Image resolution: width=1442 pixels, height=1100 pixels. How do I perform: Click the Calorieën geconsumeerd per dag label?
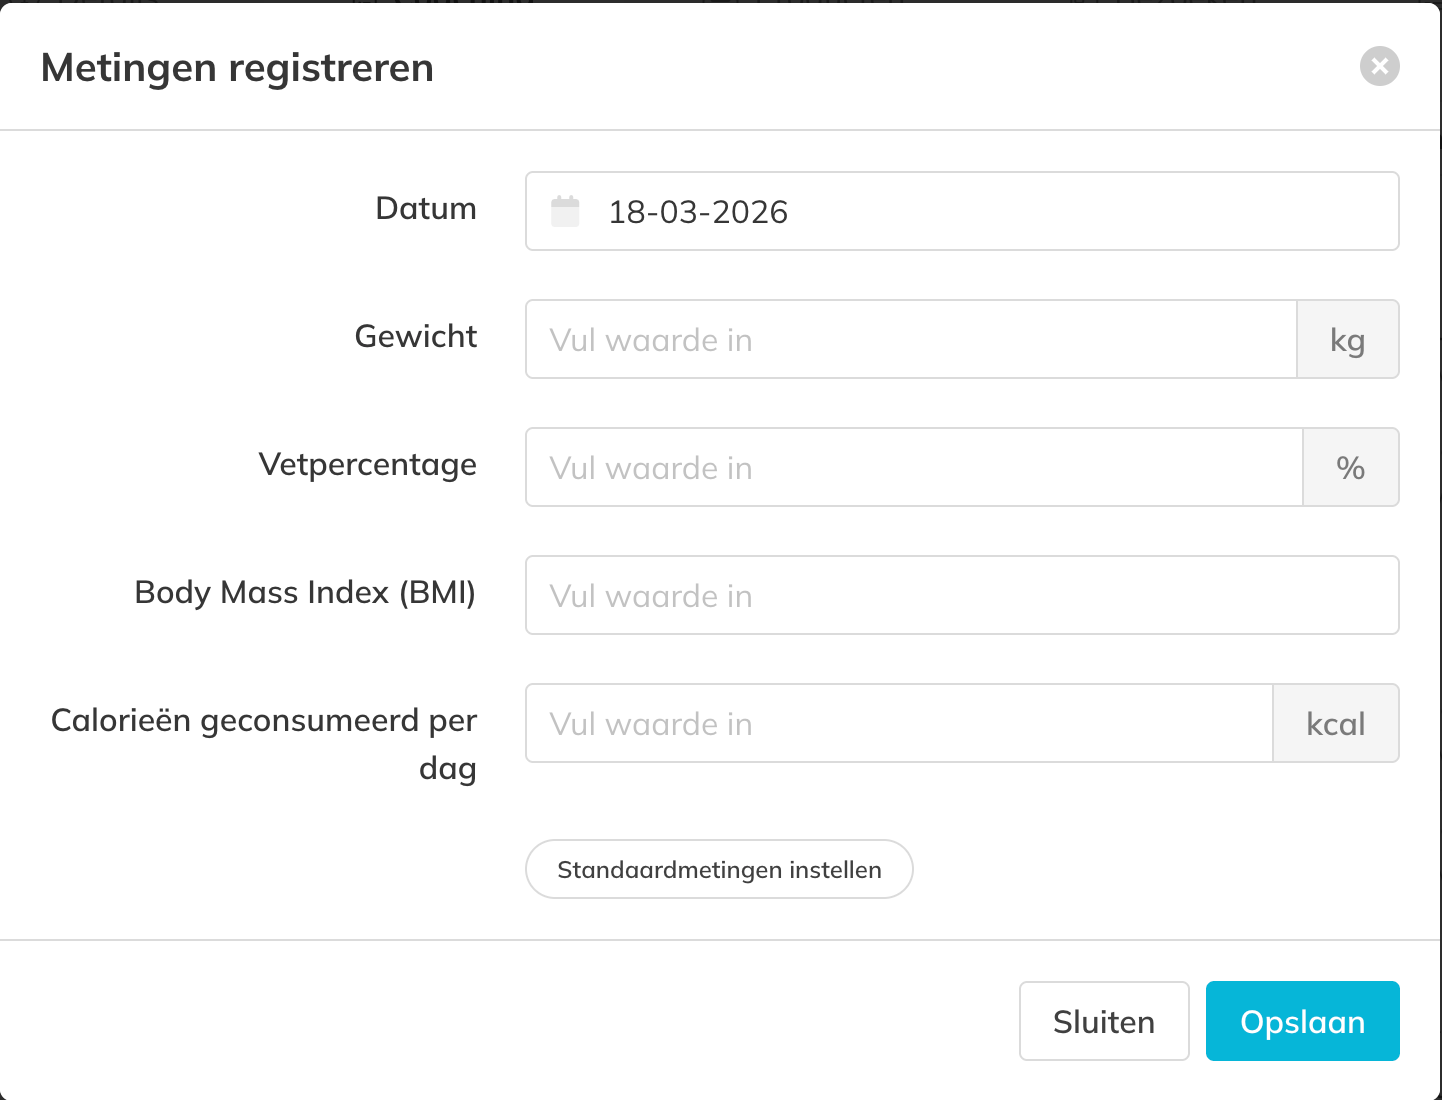point(264,721)
